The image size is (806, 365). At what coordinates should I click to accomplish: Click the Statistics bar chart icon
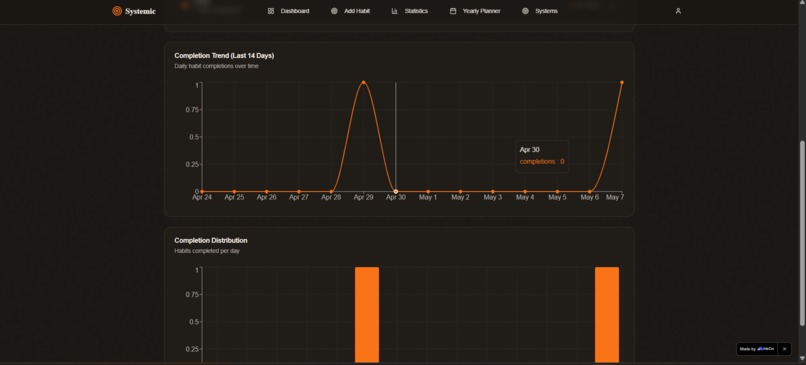click(395, 11)
